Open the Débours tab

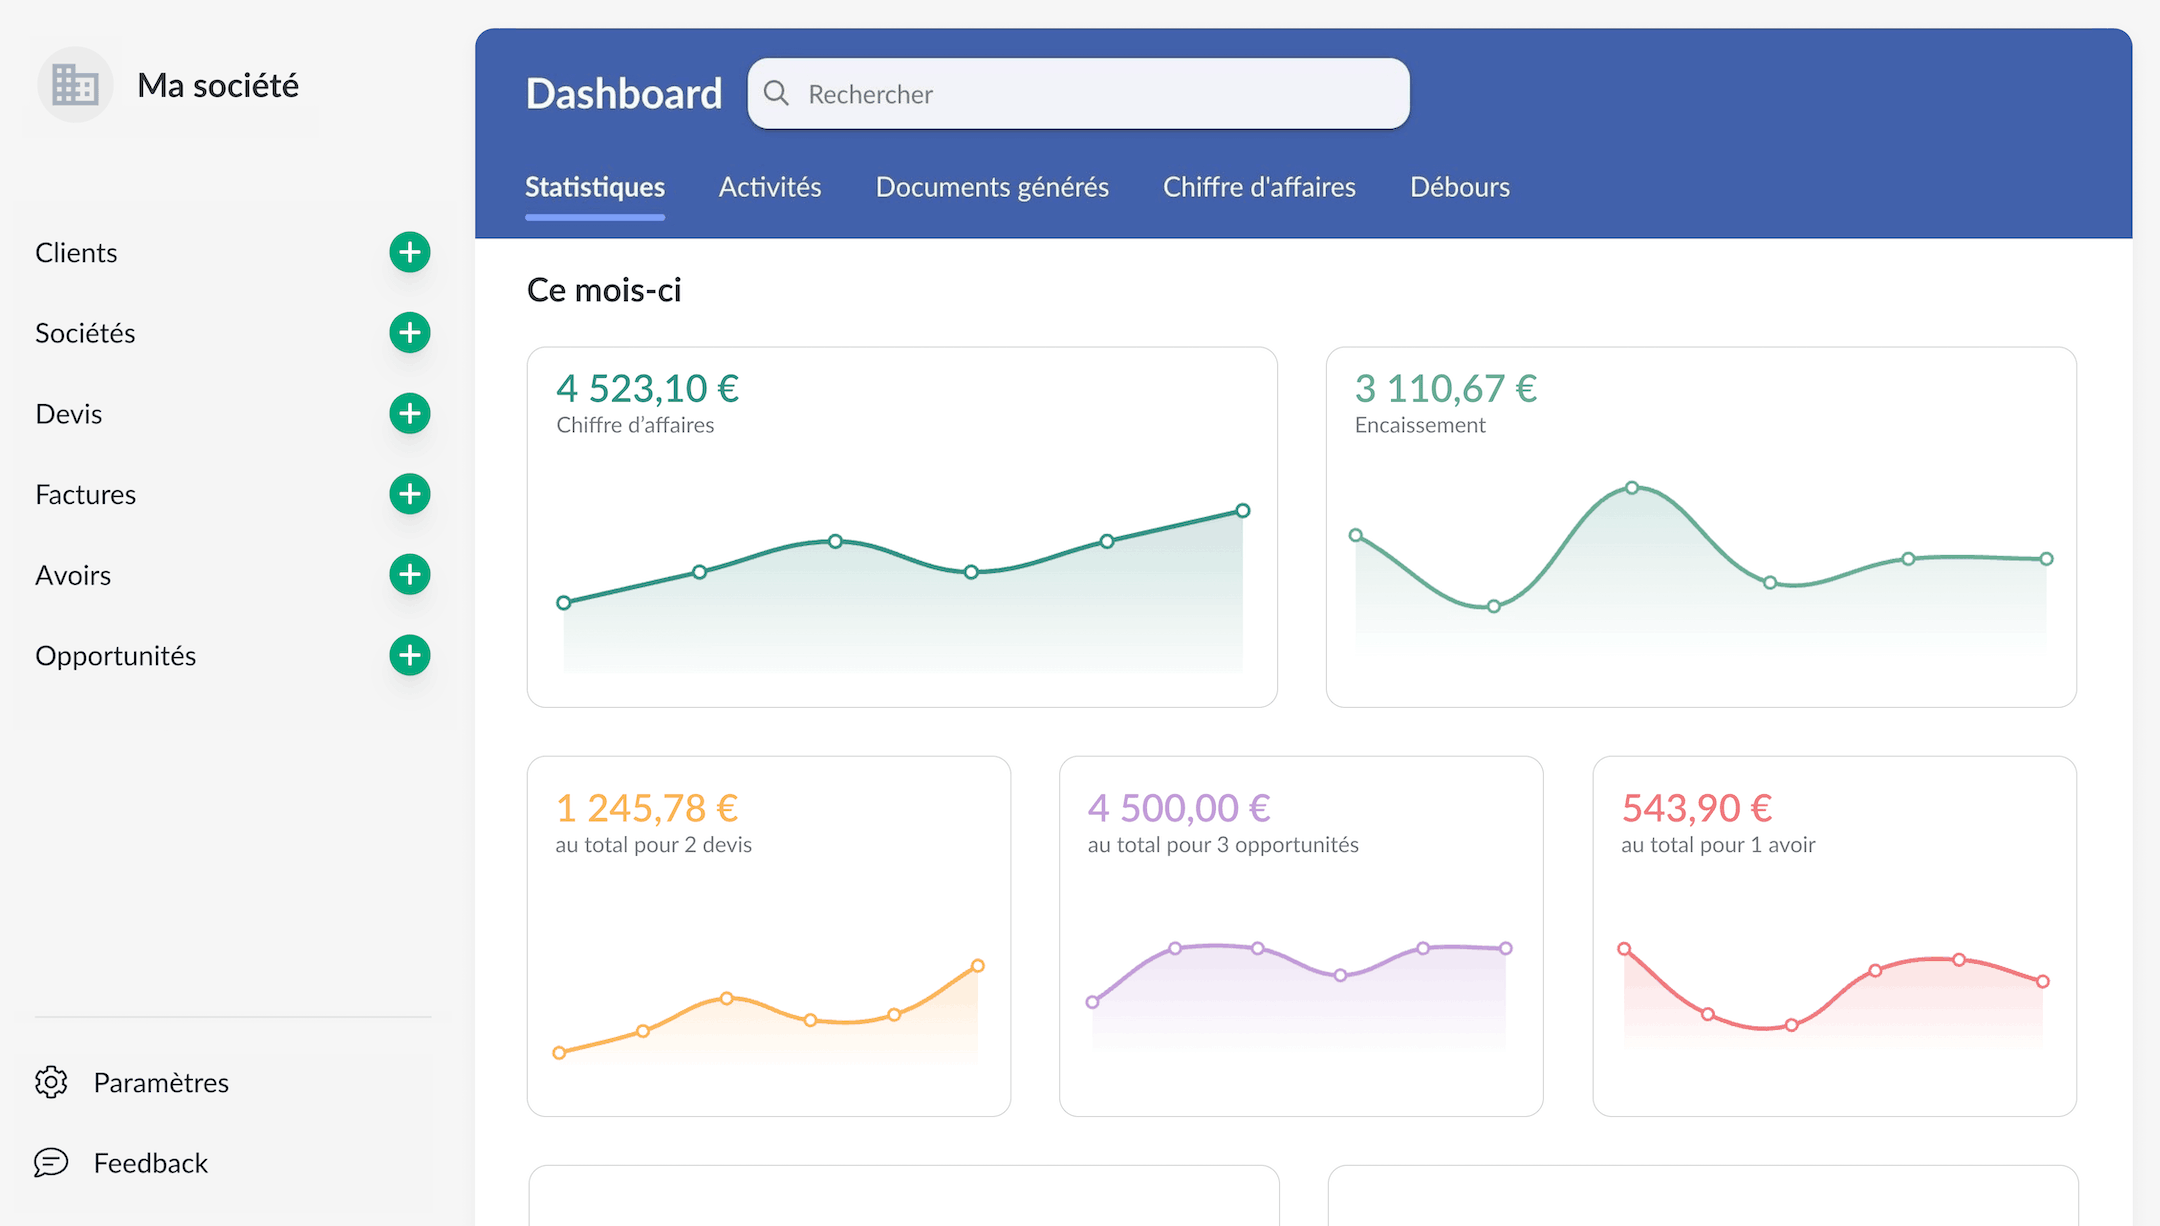[x=1460, y=187]
